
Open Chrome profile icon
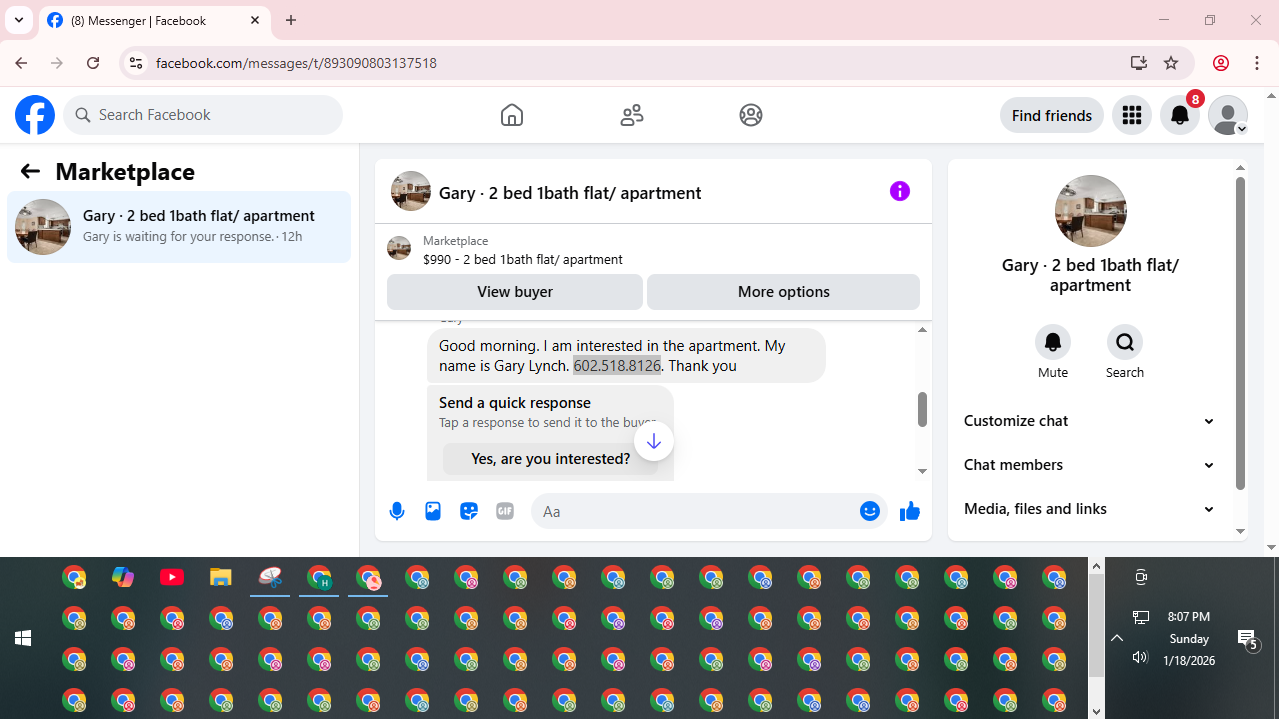1221,63
